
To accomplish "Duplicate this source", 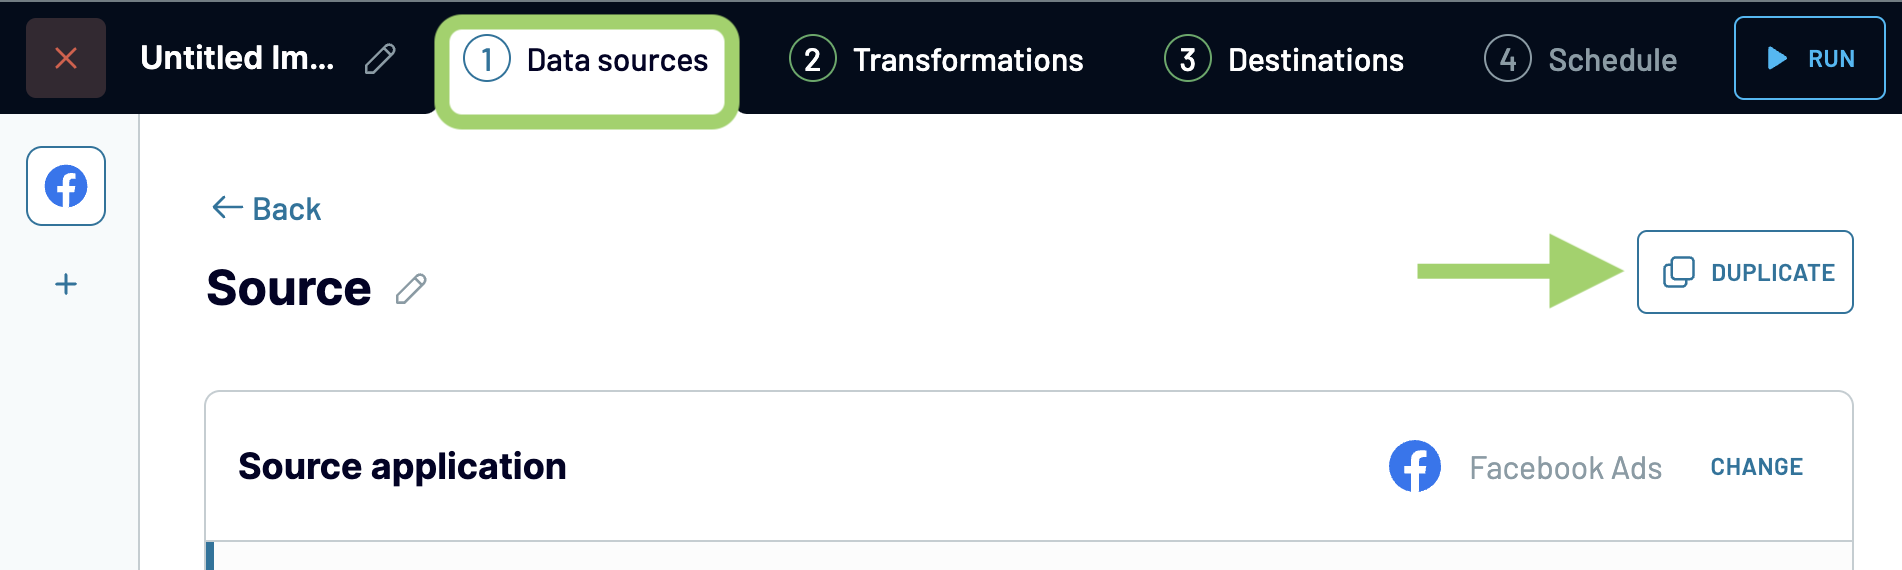I will point(1745,272).
